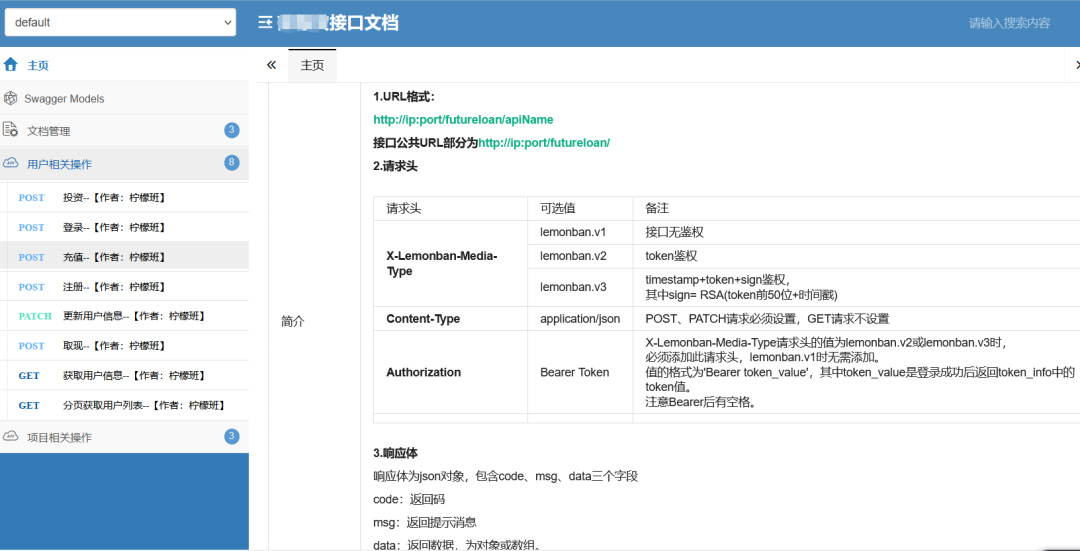Click the double-left arrow tab scroll icon
The image size is (1080, 551).
(271, 65)
